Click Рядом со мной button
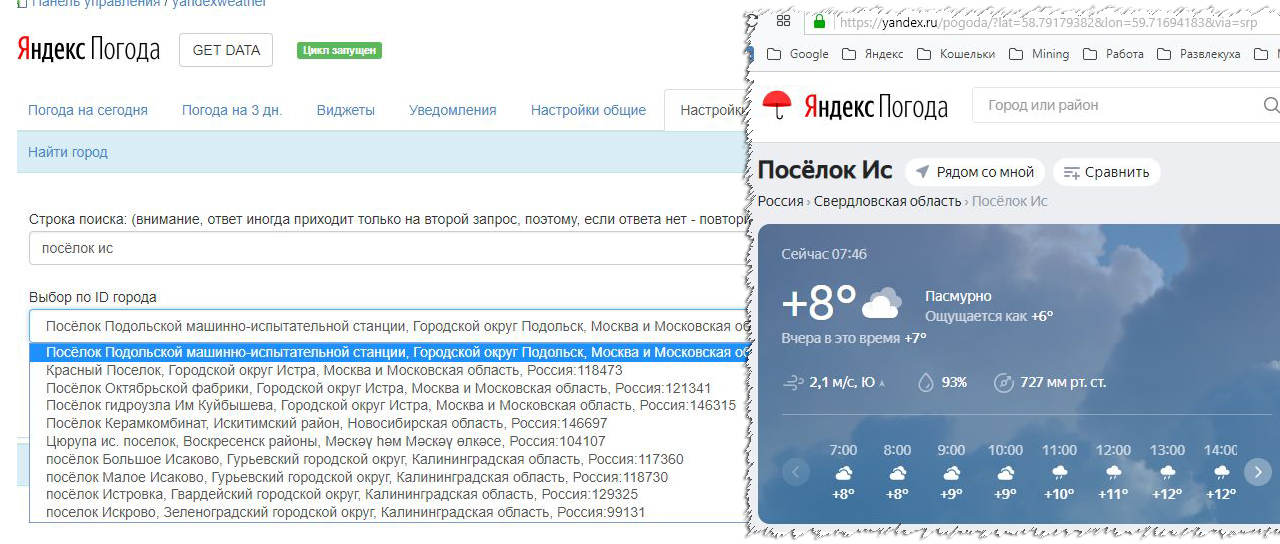This screenshot has width=1280, height=544. click(x=975, y=172)
